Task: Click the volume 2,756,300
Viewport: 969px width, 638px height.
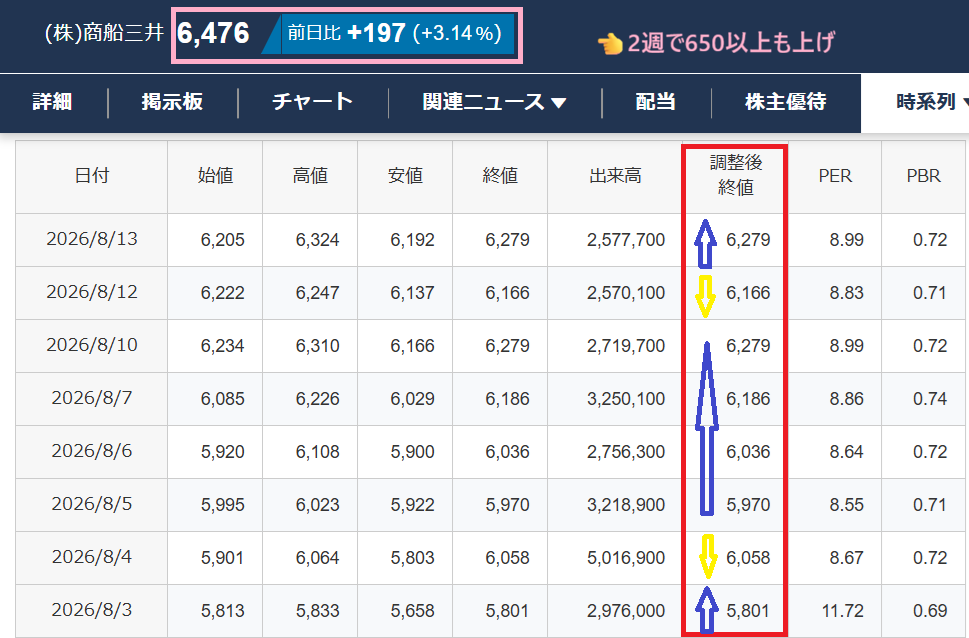Action: [x=626, y=452]
